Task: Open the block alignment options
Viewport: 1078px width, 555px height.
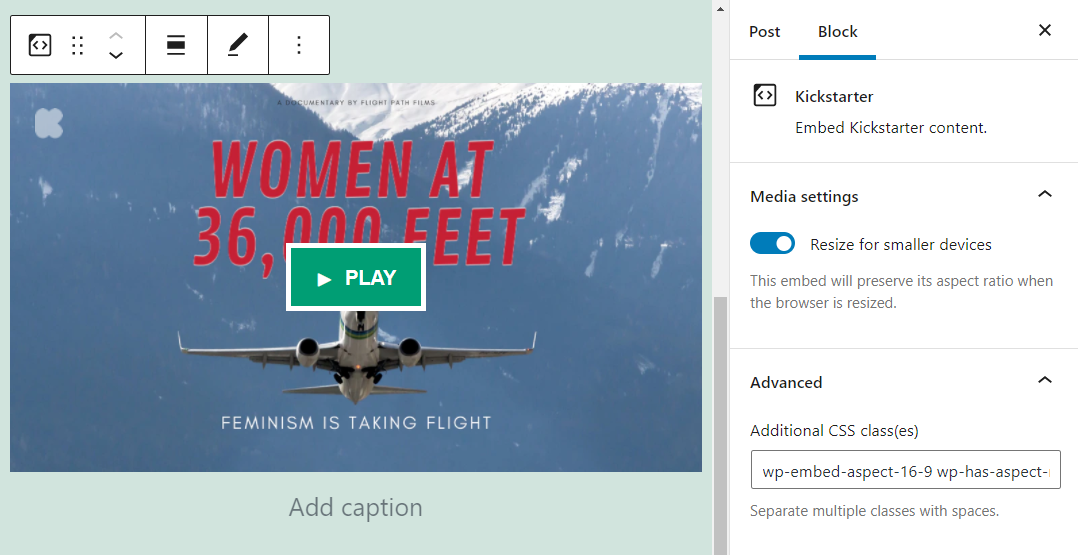Action: (176, 45)
